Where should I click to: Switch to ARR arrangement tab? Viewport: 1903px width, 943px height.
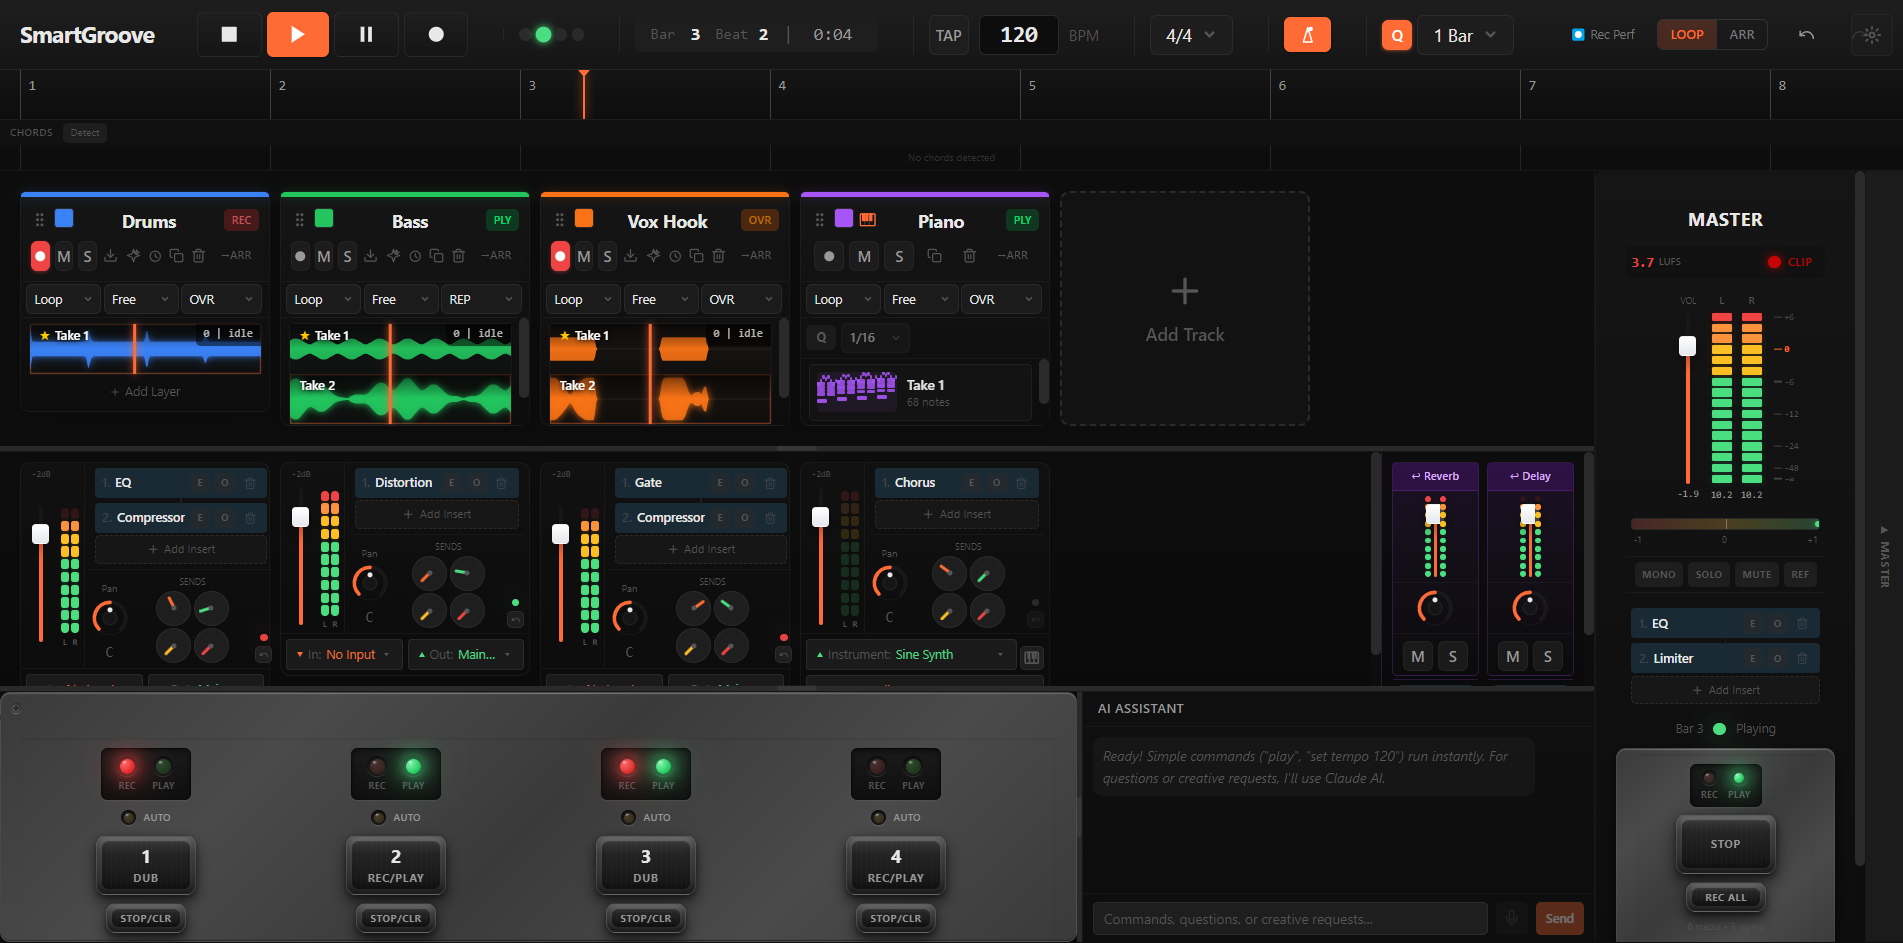[1741, 35]
